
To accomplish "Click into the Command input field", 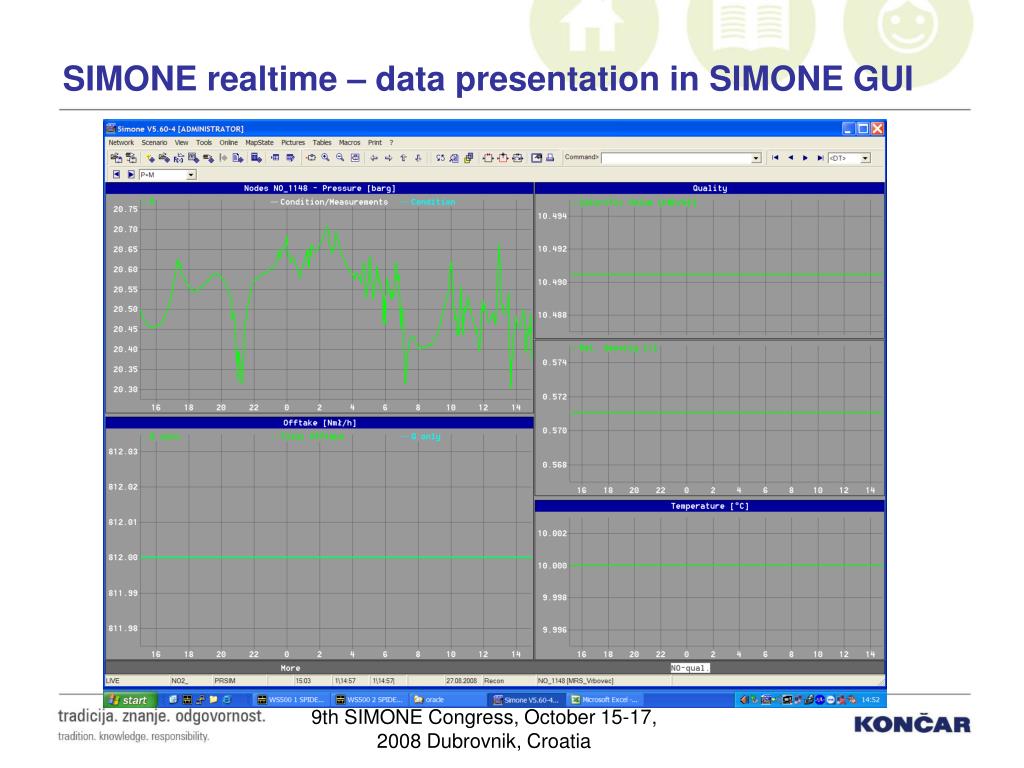I will 676,158.
